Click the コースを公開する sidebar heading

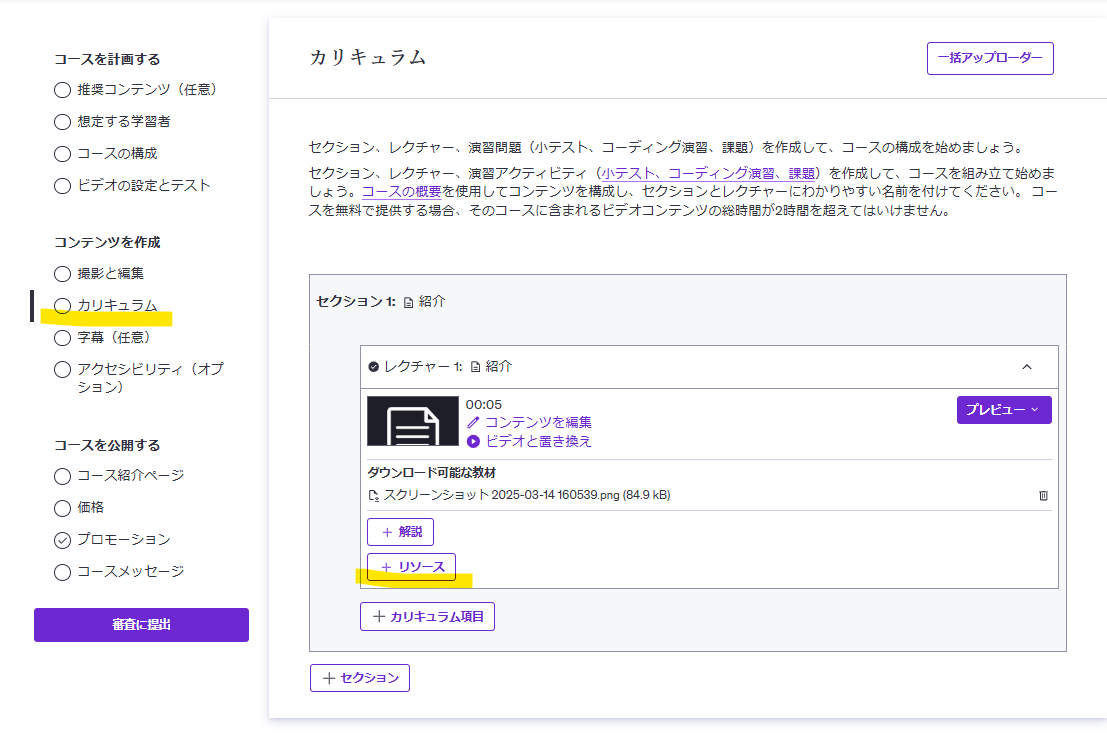tap(107, 445)
